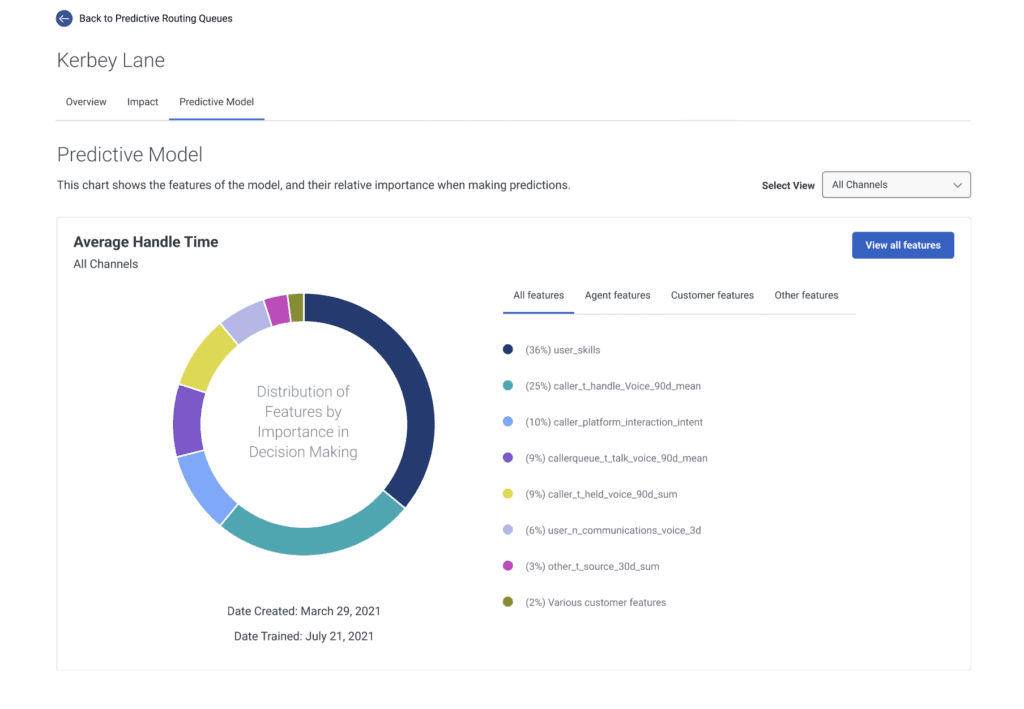This screenshot has height=709, width=1024.
Task: Switch to Other features filter
Action: pos(806,295)
